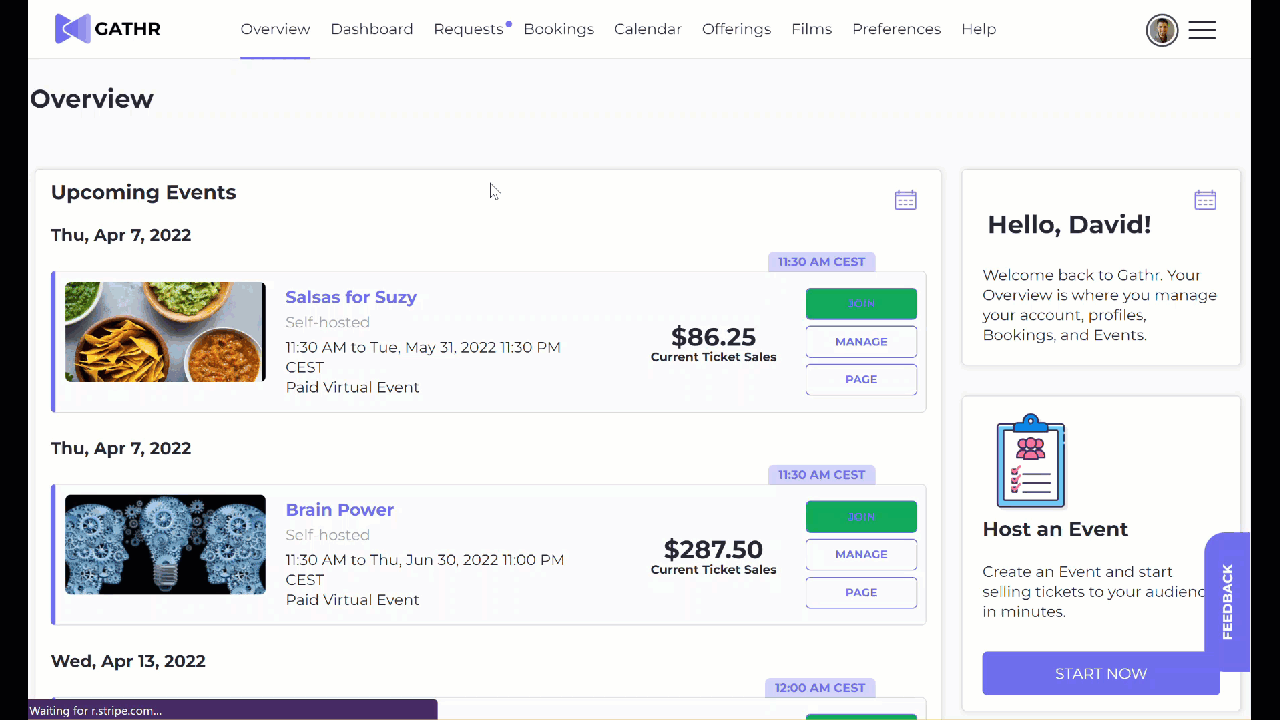1280x720 pixels.
Task: Open the Calendar tab
Action: 648,29
